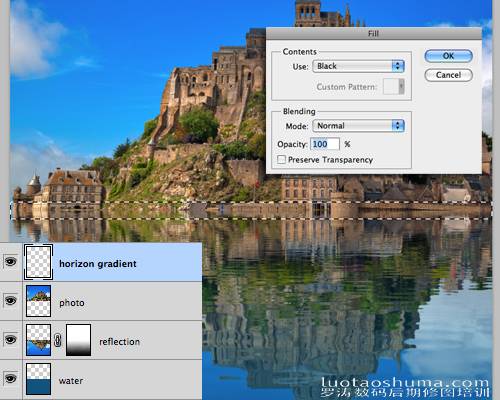Select the water layer thumbnail
This screenshot has width=500, height=400.
38,379
